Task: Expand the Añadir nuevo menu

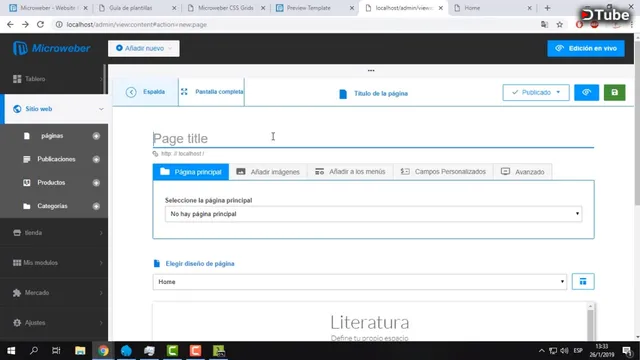Action: click(x=144, y=48)
